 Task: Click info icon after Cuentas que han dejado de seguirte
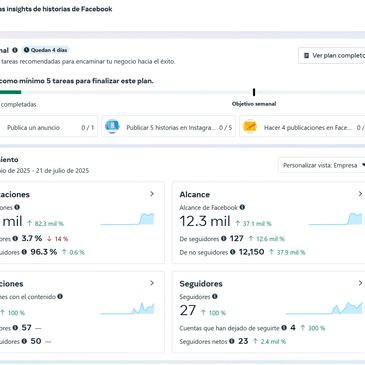coord(284,328)
